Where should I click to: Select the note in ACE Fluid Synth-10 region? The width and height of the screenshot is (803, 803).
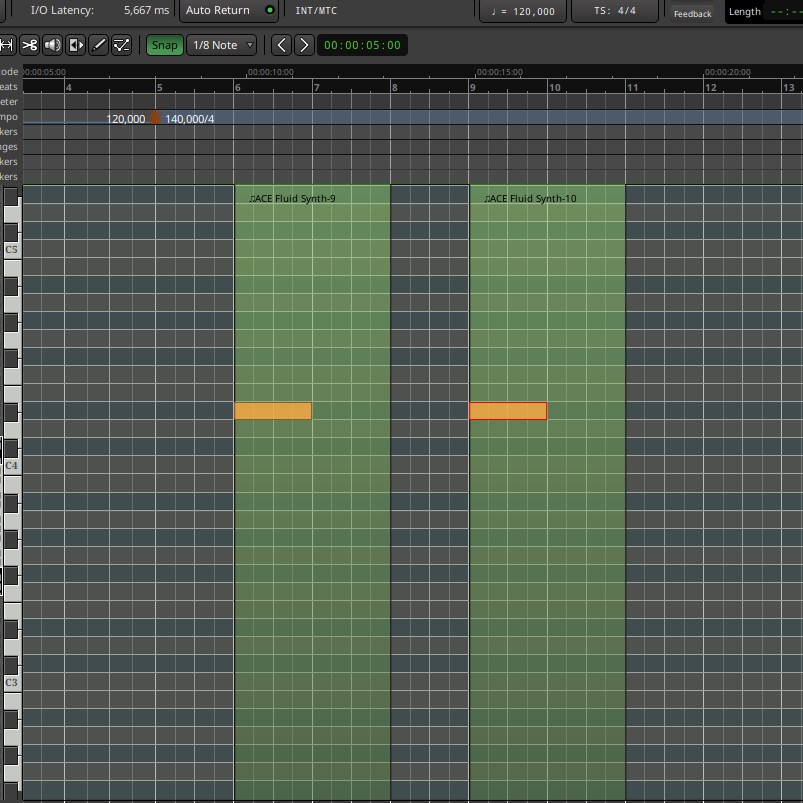click(x=508, y=411)
